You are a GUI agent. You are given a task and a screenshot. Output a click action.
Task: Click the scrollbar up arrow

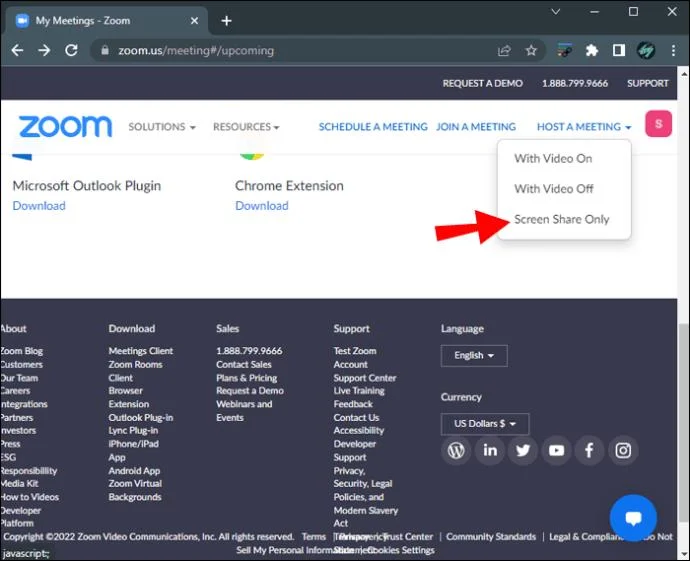click(684, 74)
